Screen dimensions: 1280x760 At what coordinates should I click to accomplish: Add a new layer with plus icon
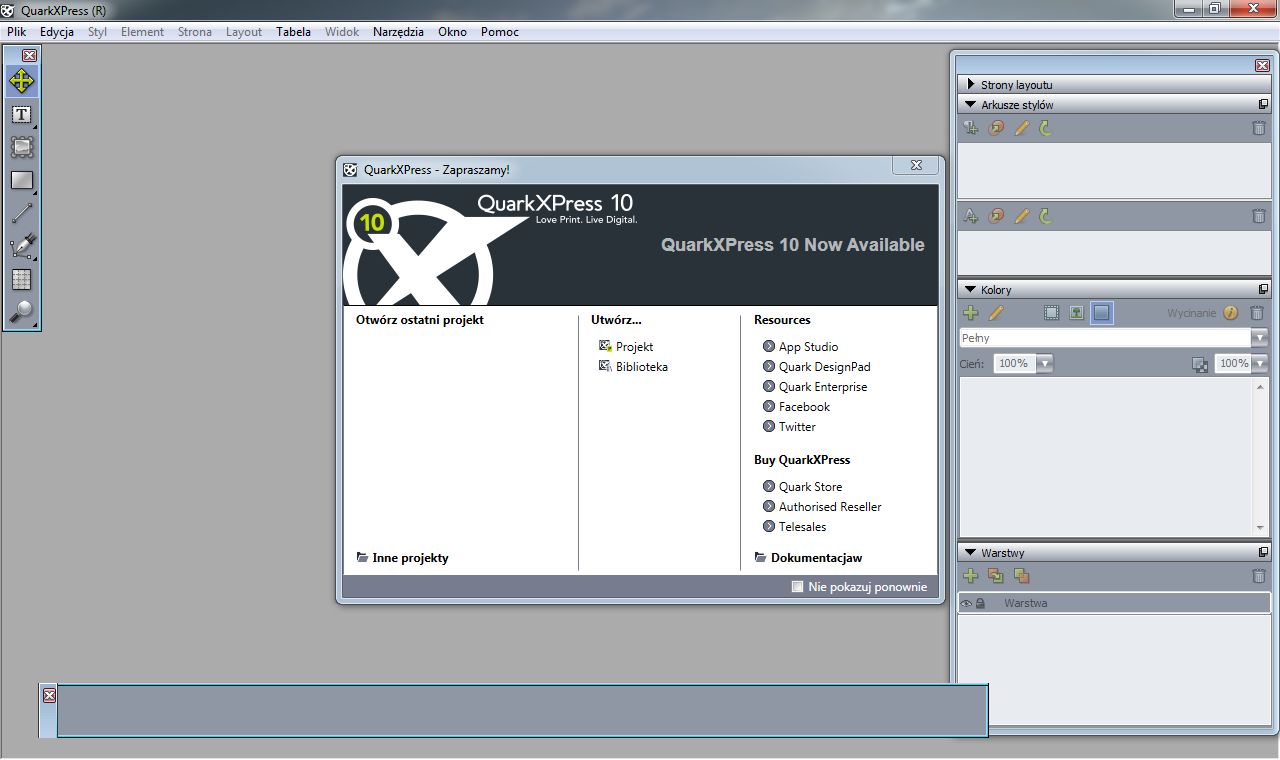coord(970,576)
